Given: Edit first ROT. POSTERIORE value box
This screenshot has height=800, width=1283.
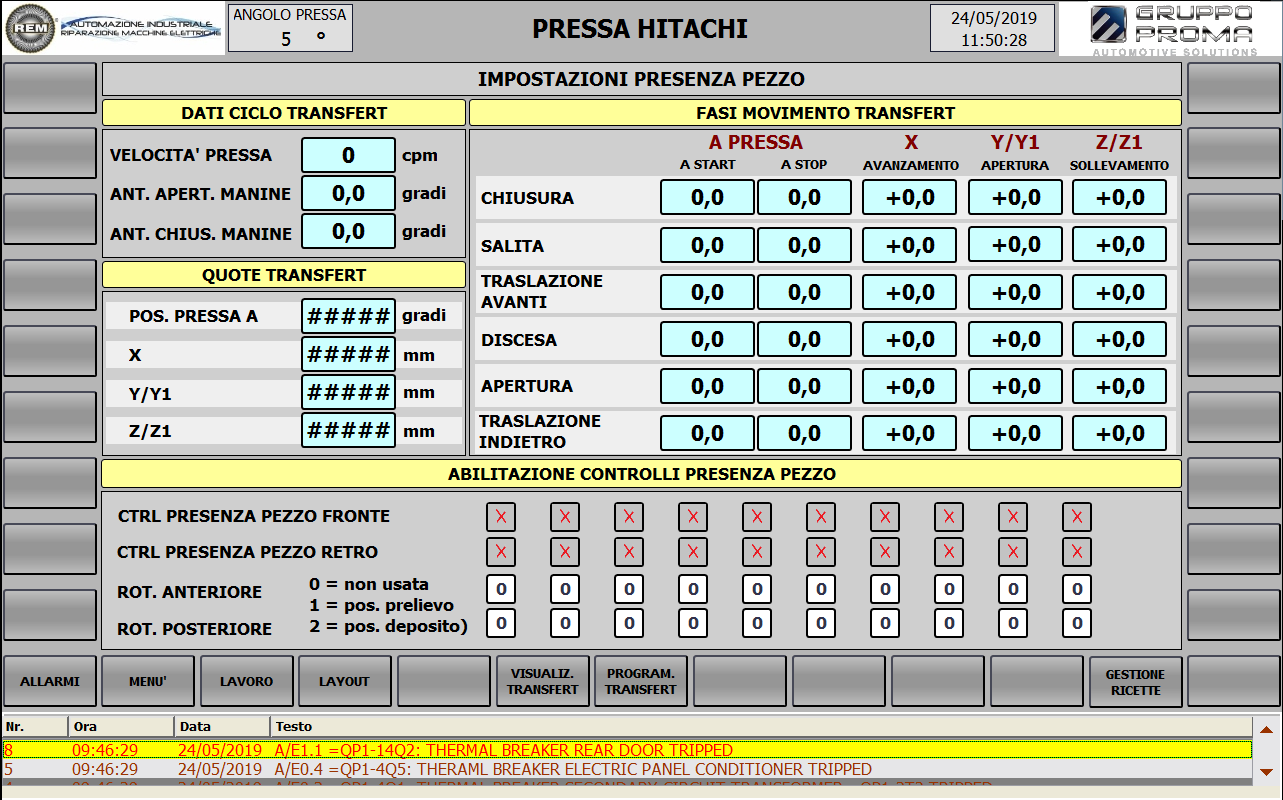Looking at the screenshot, I should coord(501,624).
